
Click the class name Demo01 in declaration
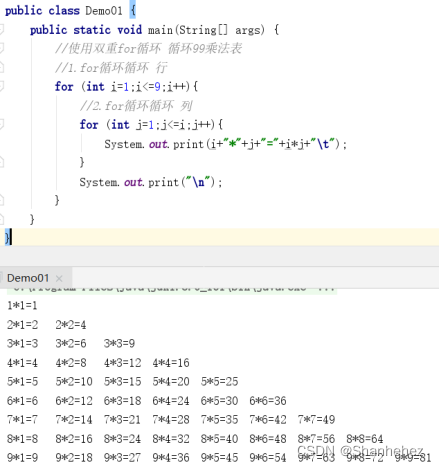pos(104,10)
